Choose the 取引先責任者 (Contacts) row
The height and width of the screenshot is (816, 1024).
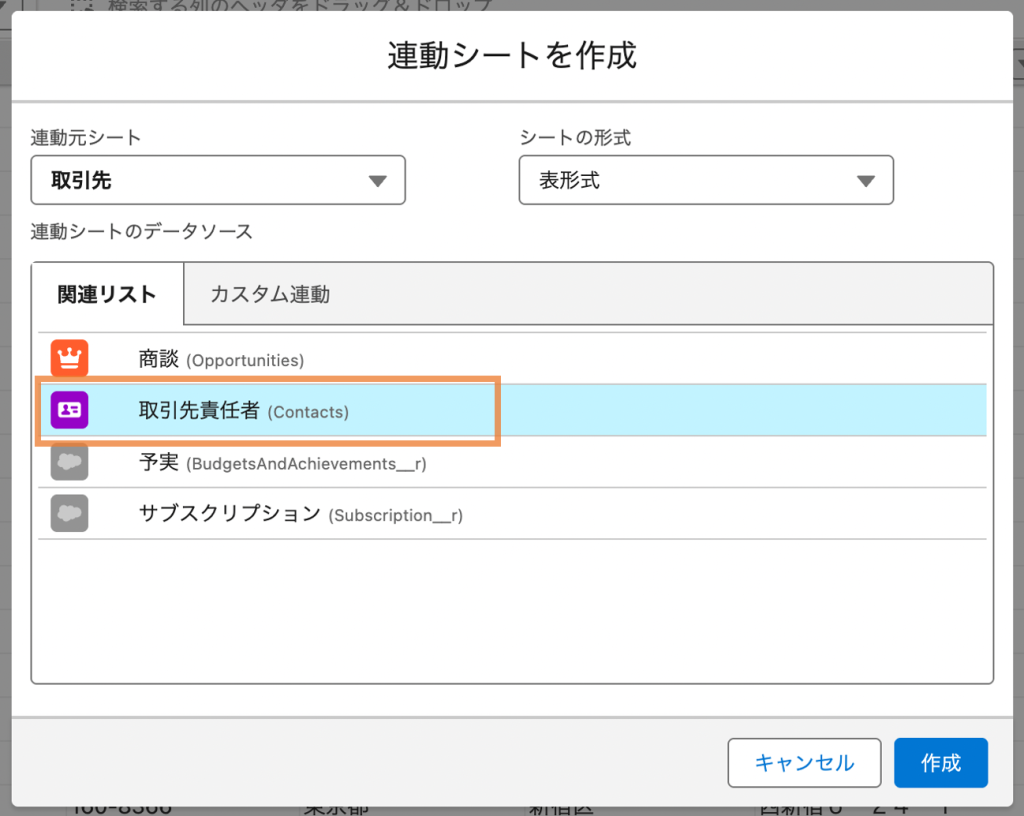tap(244, 410)
